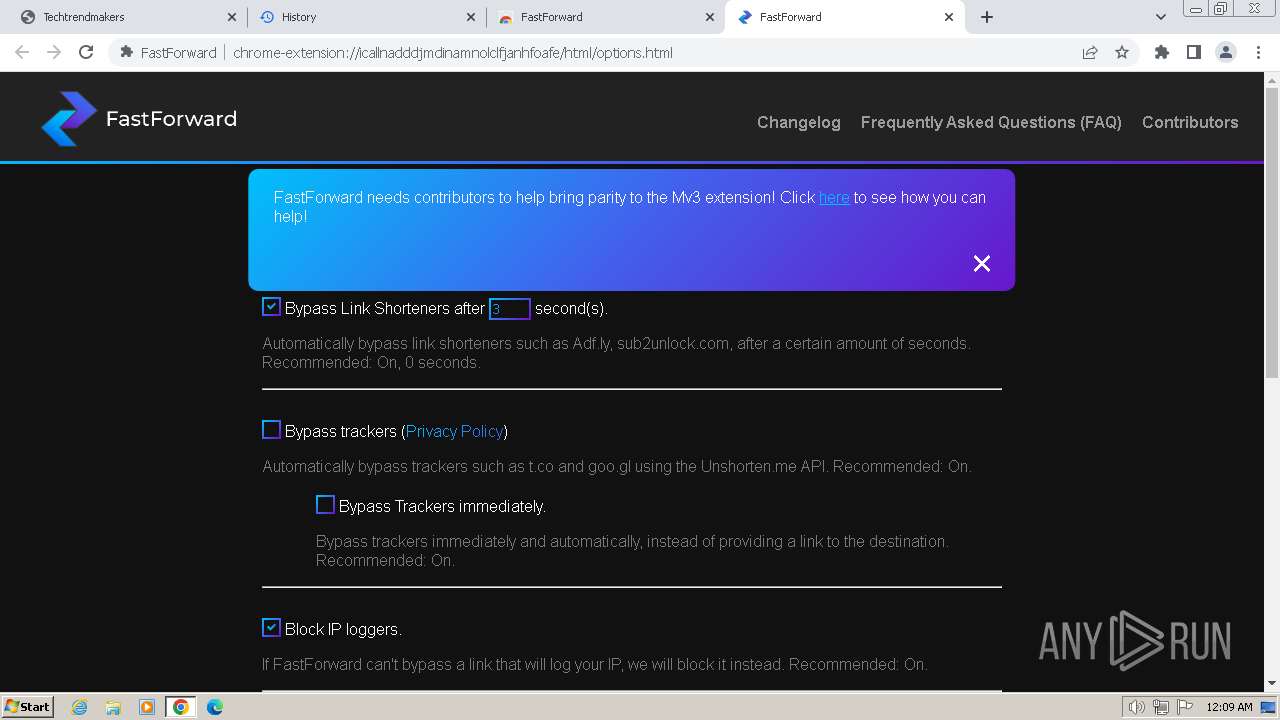Click the 12:09 AM system clock
Screen dimensions: 1280x720
click(x=1229, y=707)
